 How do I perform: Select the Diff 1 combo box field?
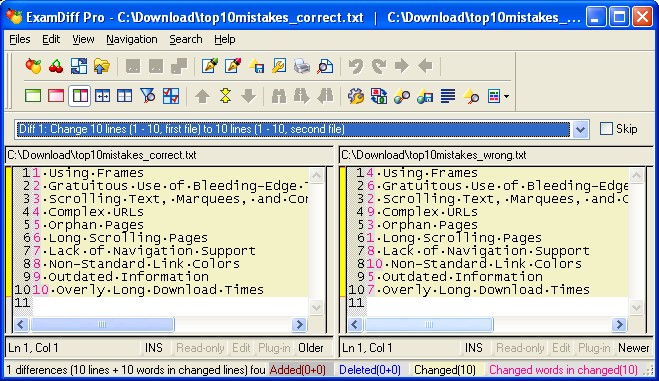click(x=293, y=129)
